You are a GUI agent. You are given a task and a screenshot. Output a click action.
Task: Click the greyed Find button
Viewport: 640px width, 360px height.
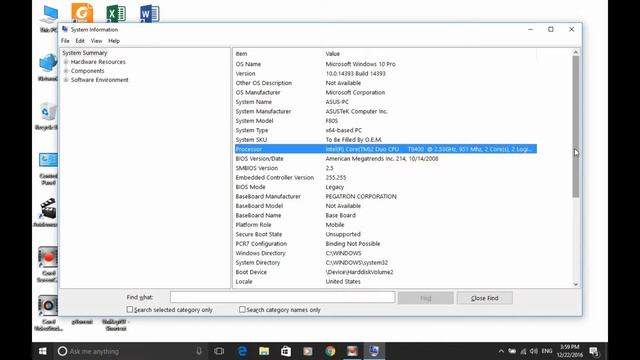pyautogui.click(x=426, y=298)
